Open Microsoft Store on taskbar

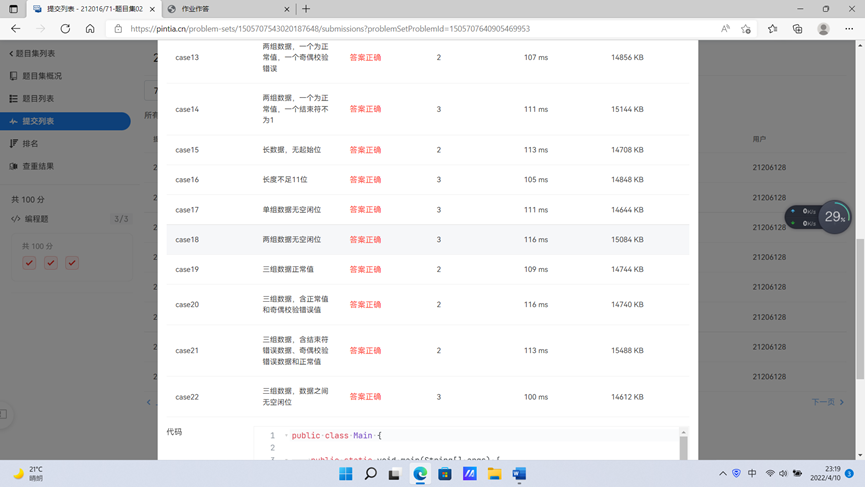pos(445,474)
